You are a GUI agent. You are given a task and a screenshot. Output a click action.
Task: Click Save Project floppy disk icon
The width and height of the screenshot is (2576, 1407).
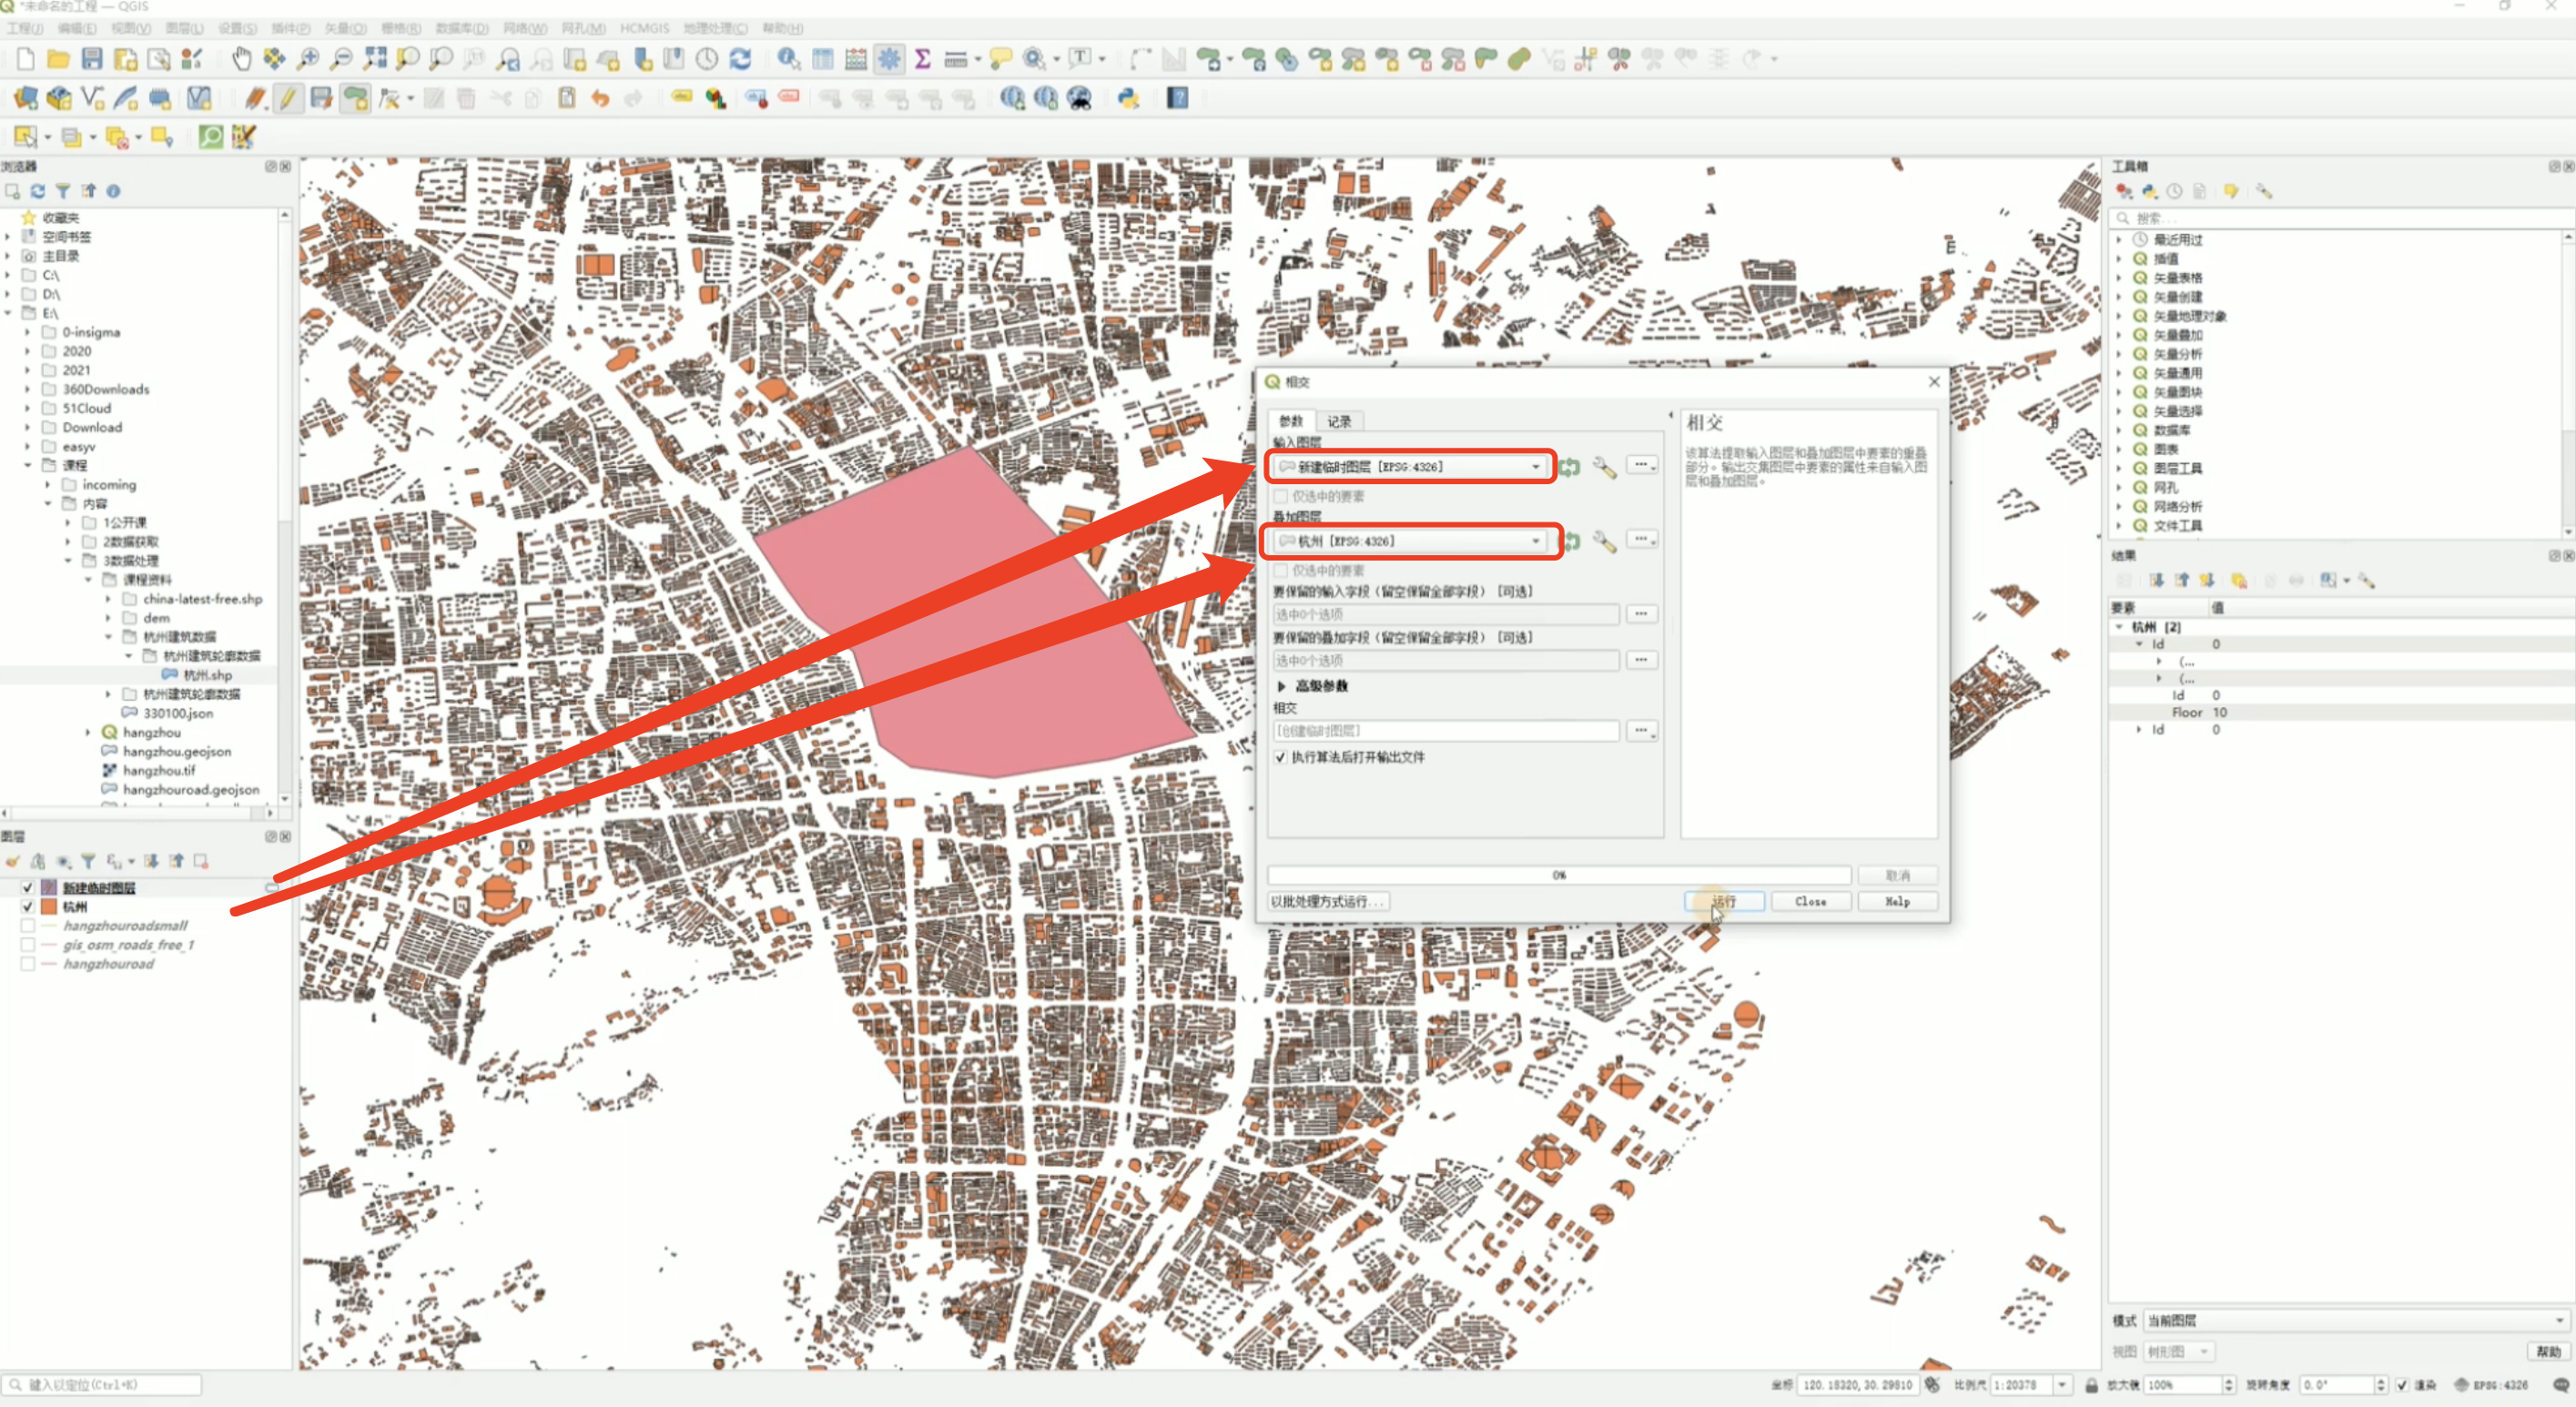click(92, 59)
